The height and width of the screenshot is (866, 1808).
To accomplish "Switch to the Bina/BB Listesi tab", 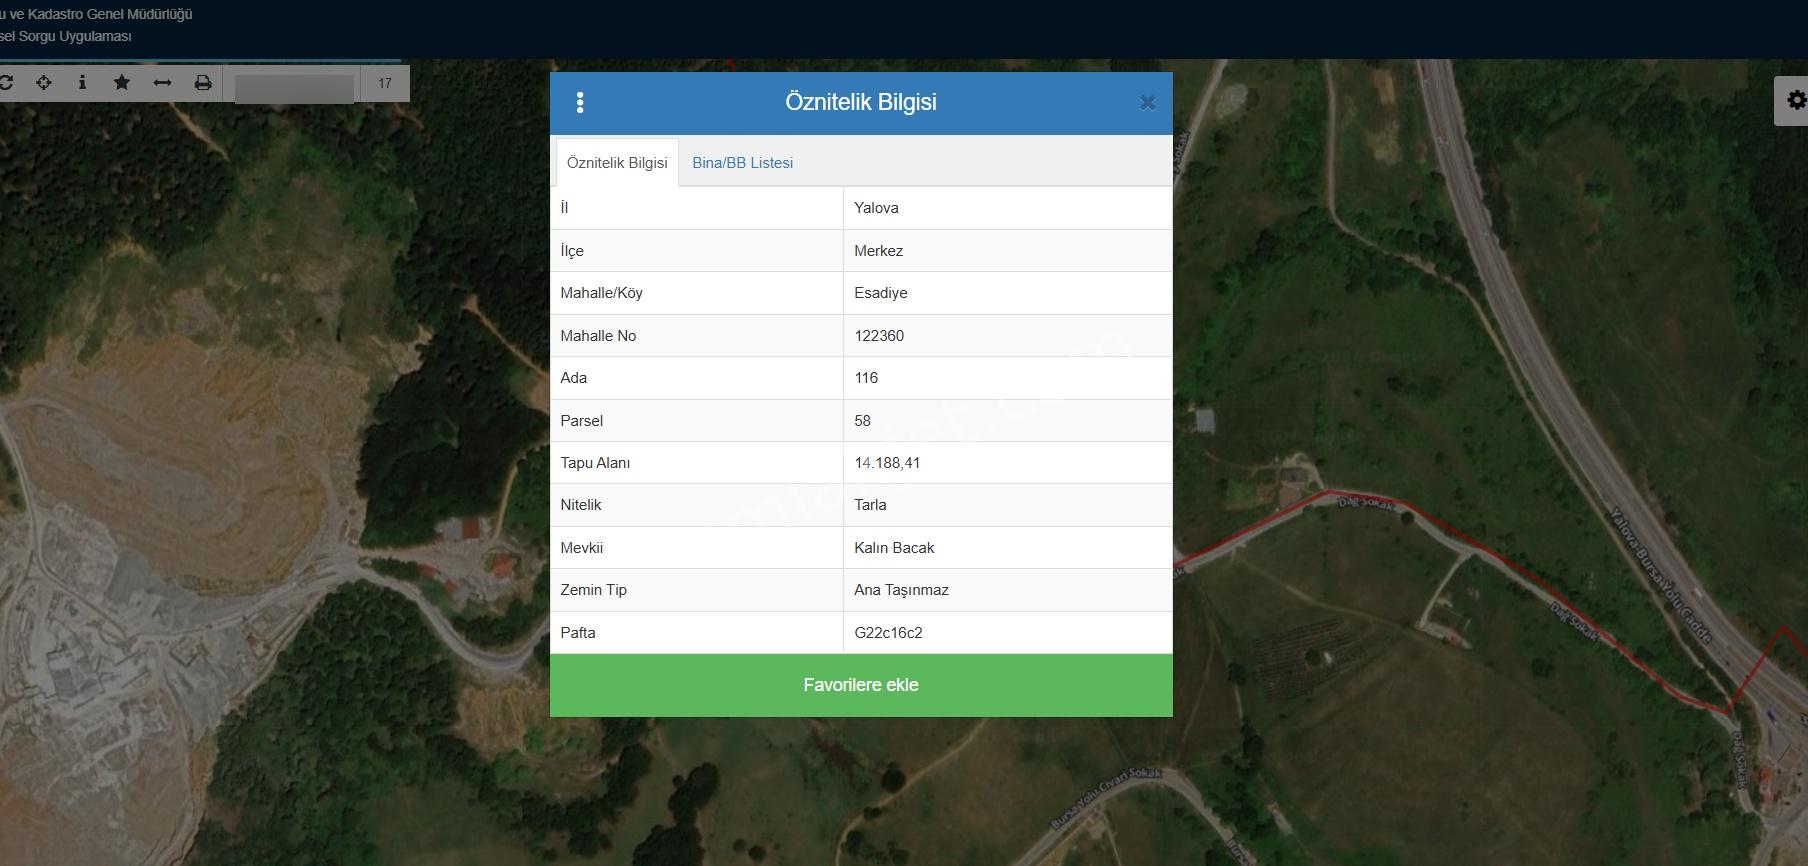I will pos(743,163).
